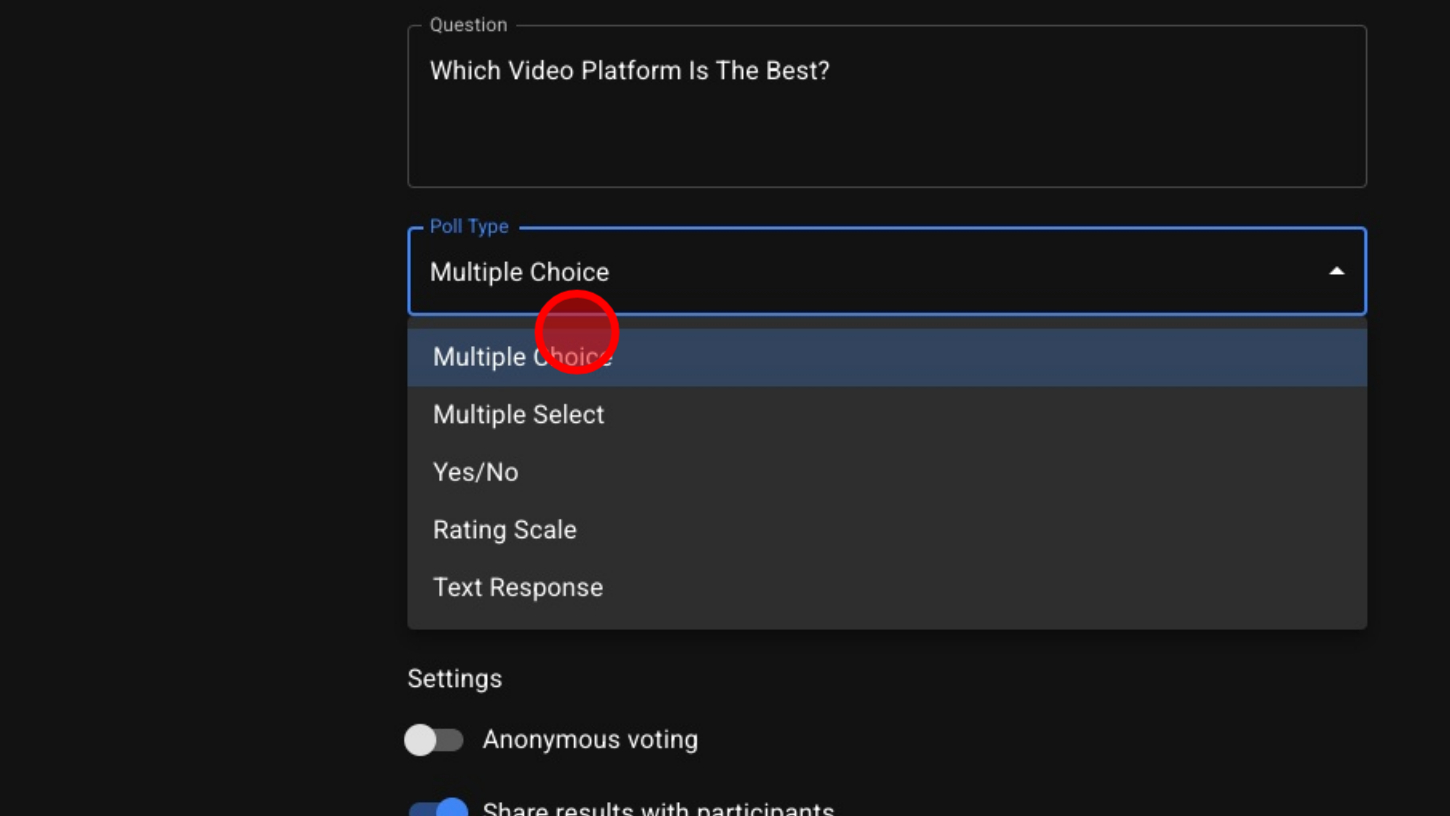Disable Share results with participants switch
The width and height of the screenshot is (1450, 816).
pyautogui.click(x=439, y=808)
